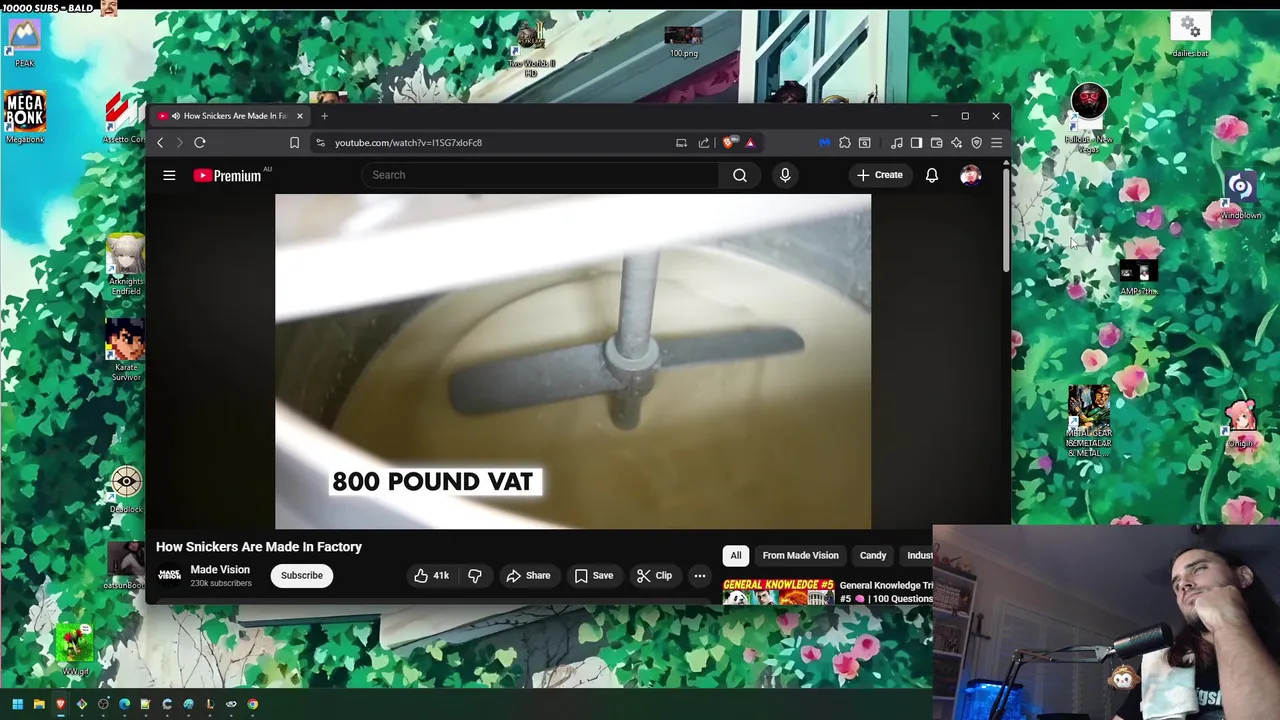Viewport: 1280px width, 720px height.
Task: Go back with the browser back arrow
Action: pos(160,143)
